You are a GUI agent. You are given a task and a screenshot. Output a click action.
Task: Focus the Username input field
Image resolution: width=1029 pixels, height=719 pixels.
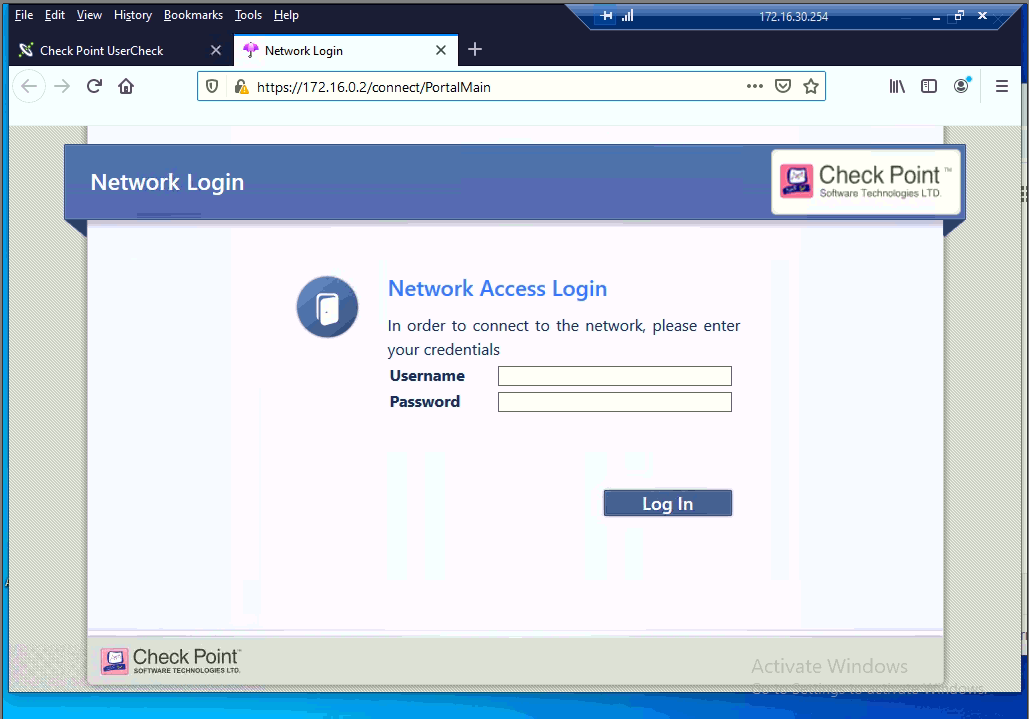tap(614, 376)
